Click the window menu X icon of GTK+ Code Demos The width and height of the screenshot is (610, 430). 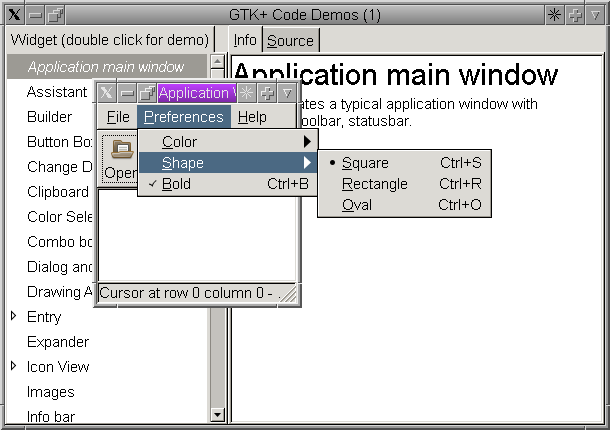tap(15, 15)
